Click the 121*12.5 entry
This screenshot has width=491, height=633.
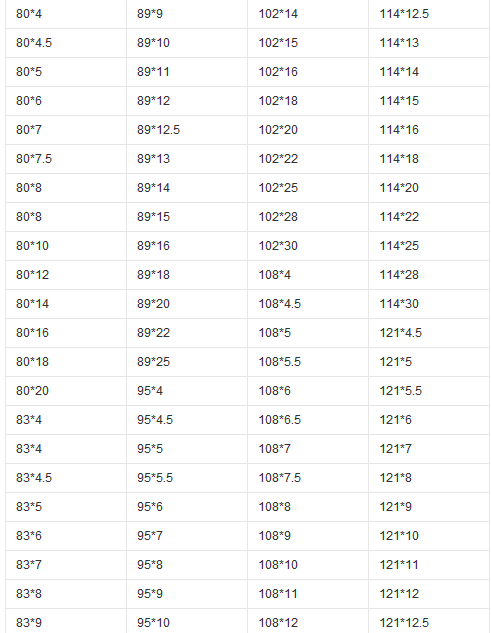click(x=429, y=622)
